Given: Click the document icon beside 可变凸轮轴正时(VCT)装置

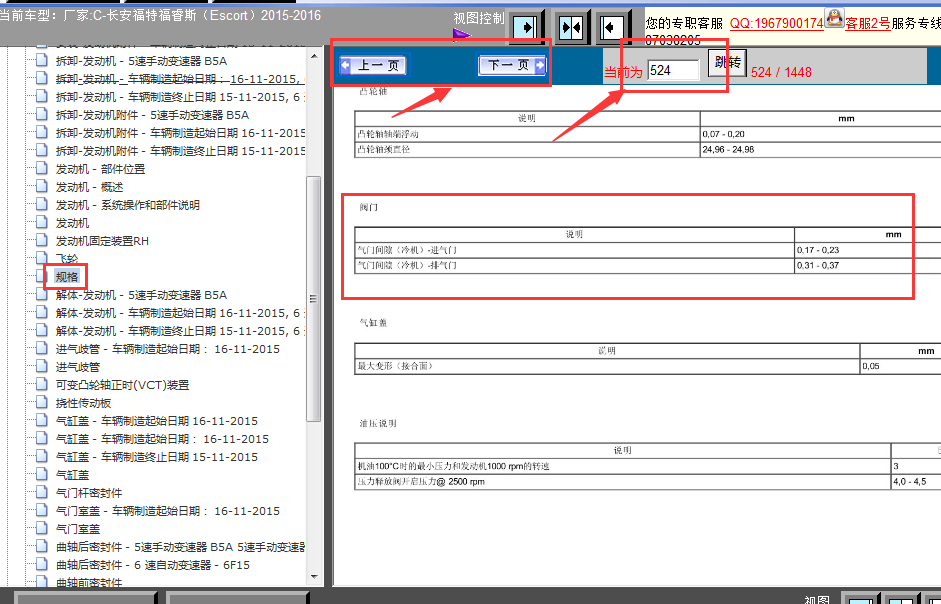Looking at the screenshot, I should tap(41, 384).
